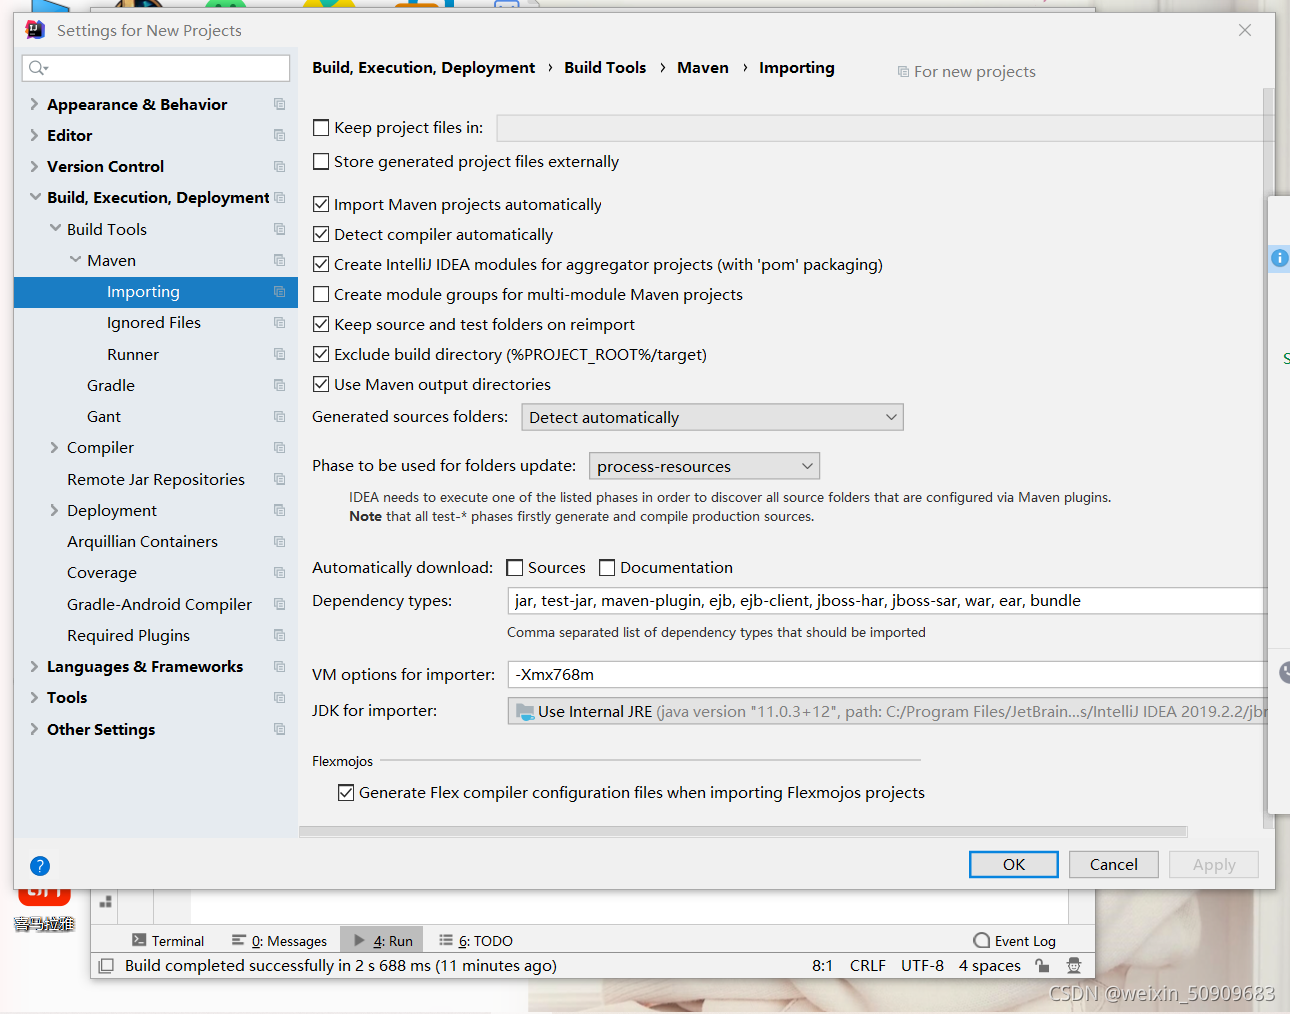
Task: Click the project-level icon beside Editor
Action: 280,135
